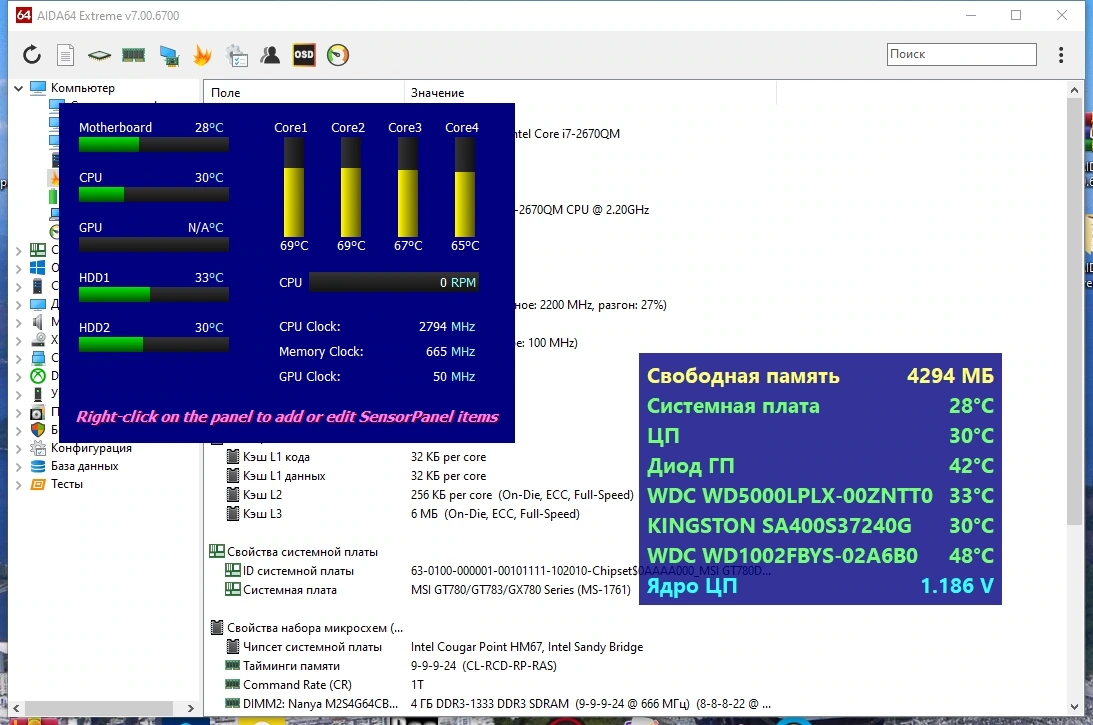Click the Кэш L1 кода row icon
The width and height of the screenshot is (1093, 725).
[233, 457]
